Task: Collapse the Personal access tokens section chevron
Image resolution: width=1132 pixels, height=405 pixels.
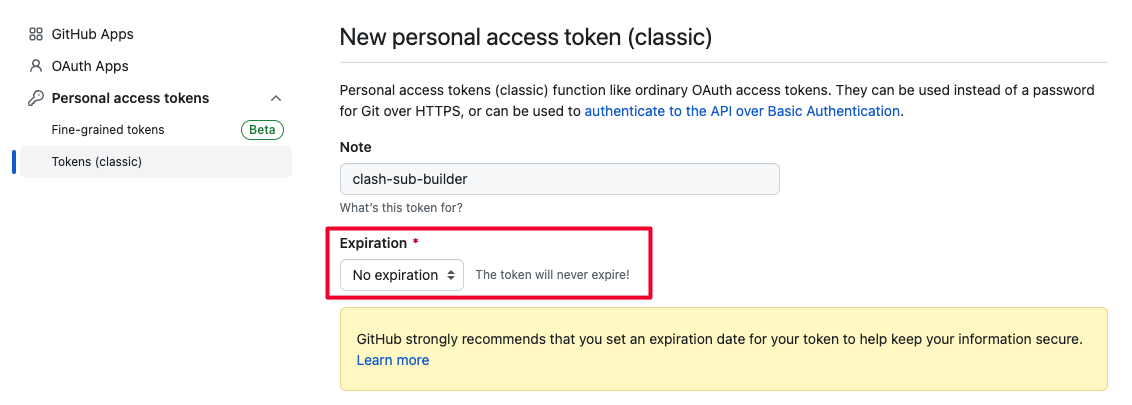Action: [x=276, y=98]
